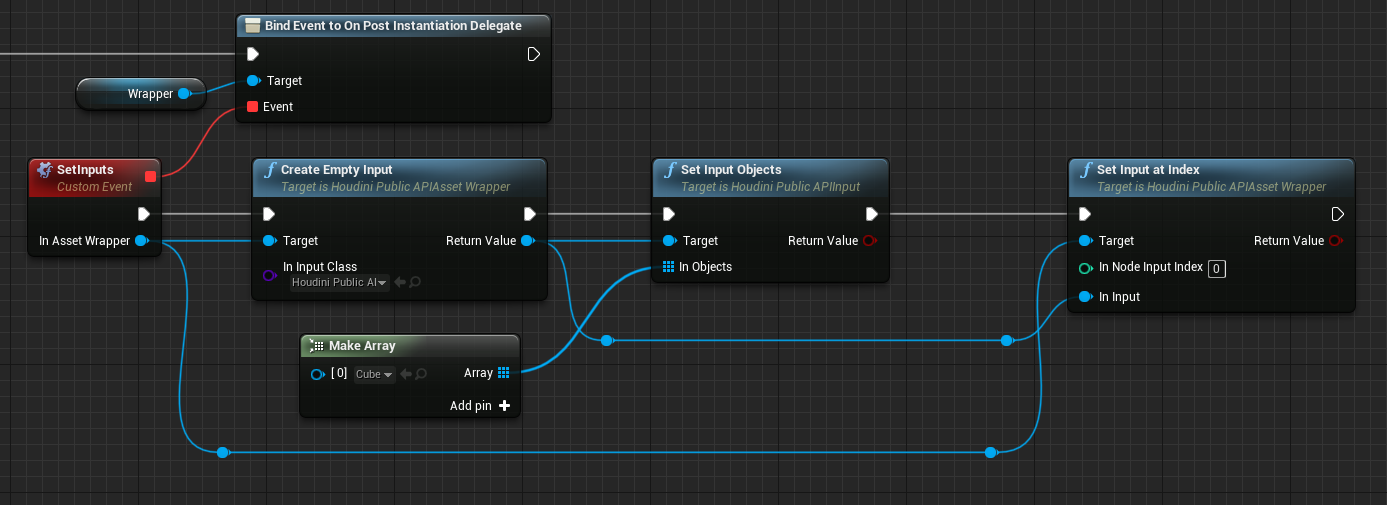
Task: Click the In Objects array input pin
Action: click(668, 267)
